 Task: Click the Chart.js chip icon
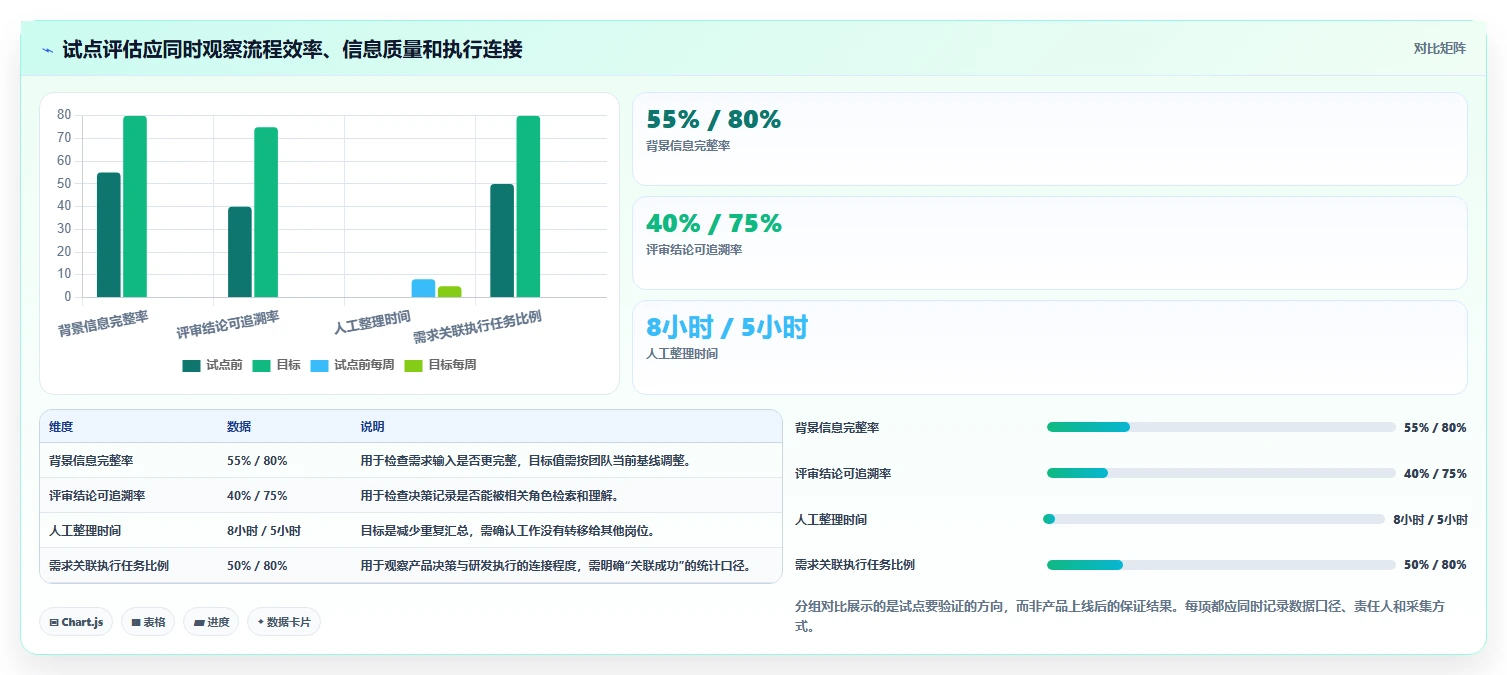pyautogui.click(x=54, y=622)
